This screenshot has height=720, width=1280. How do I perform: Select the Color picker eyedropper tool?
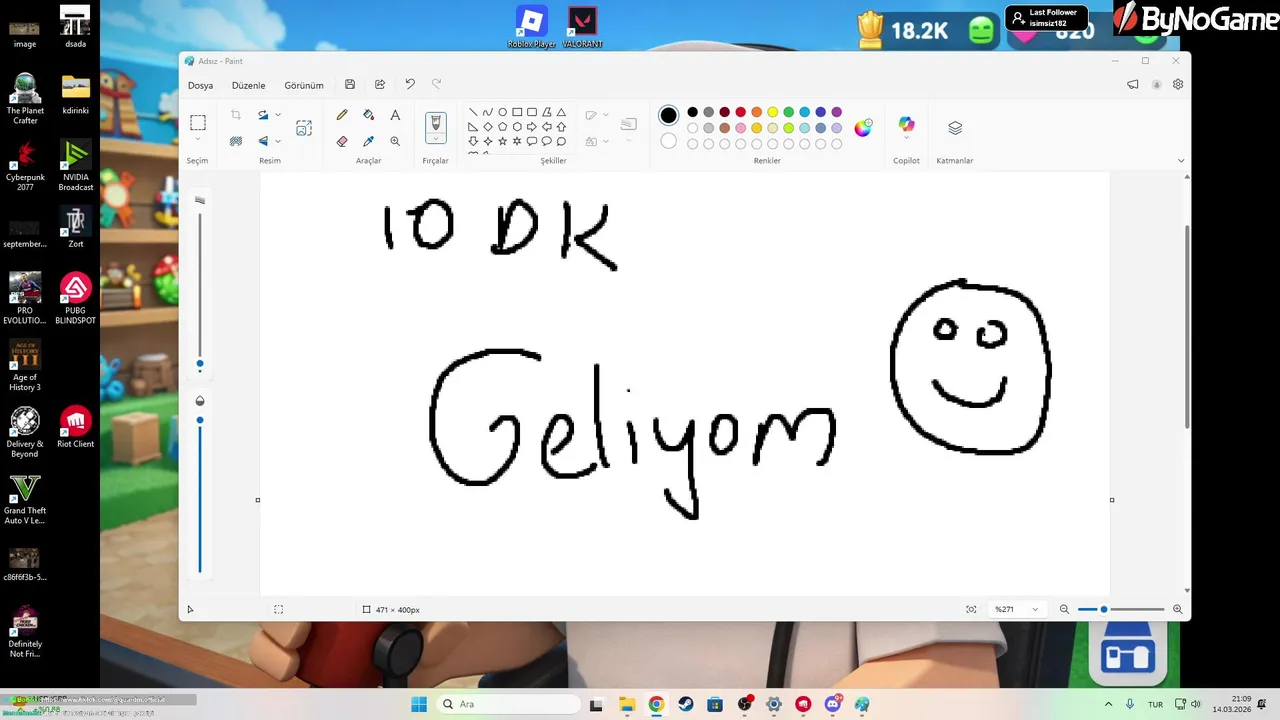point(369,141)
